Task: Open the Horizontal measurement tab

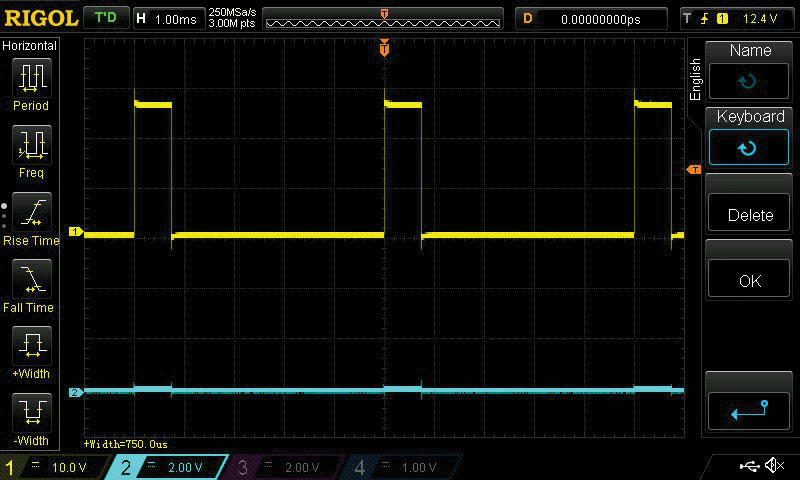Action: click(x=30, y=46)
